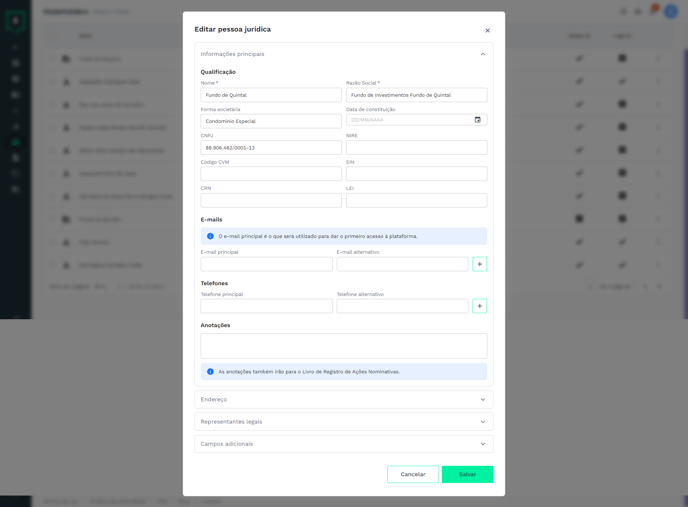
Task: Click the info icon in the e-mail notice
Action: click(x=210, y=236)
